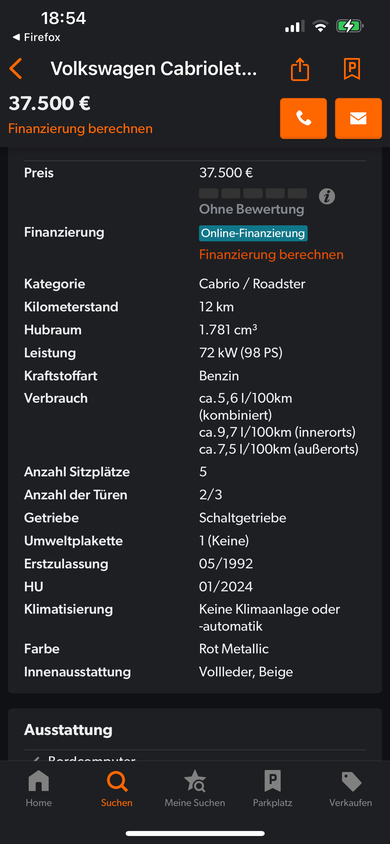Screen dimensions: 390x844
Task: Open the Meine Suchen tab
Action: pos(195,789)
